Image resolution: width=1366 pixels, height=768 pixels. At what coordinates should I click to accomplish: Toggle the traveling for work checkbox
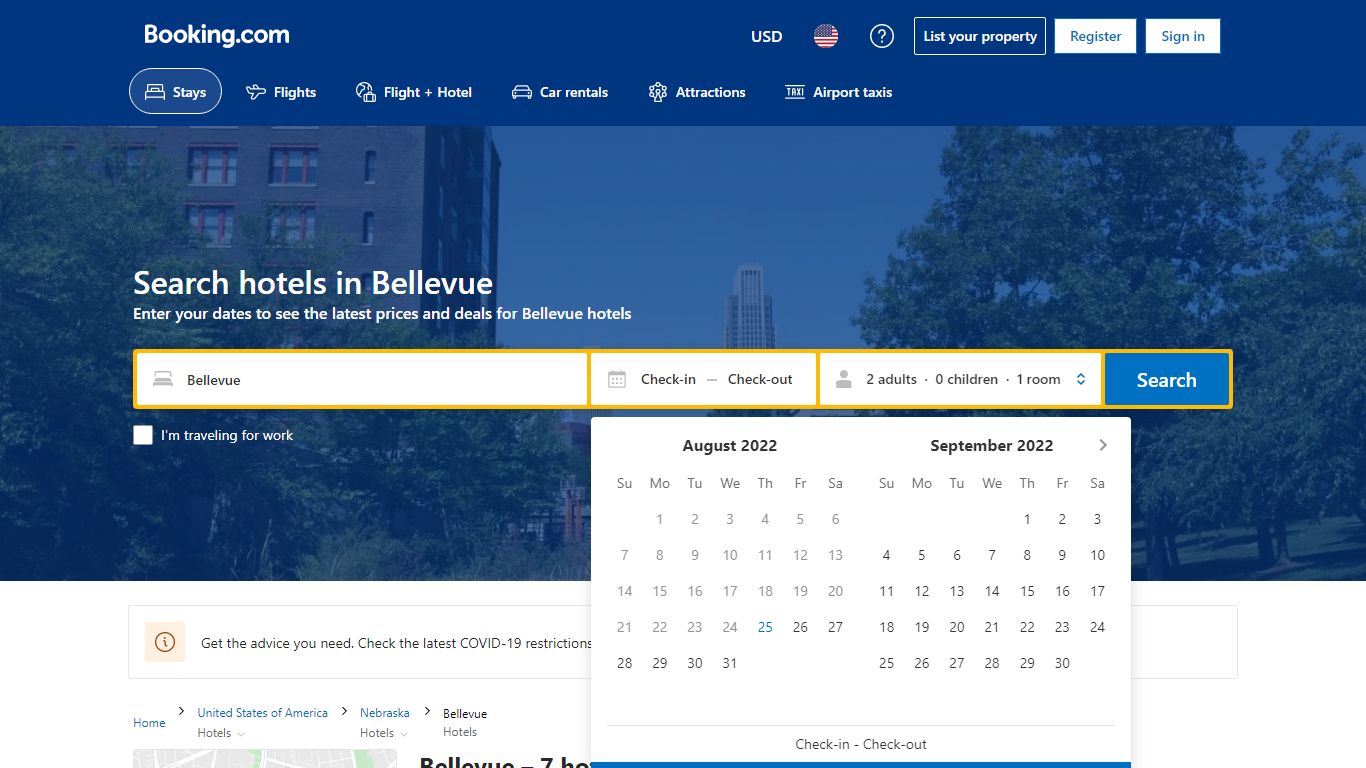pos(143,435)
